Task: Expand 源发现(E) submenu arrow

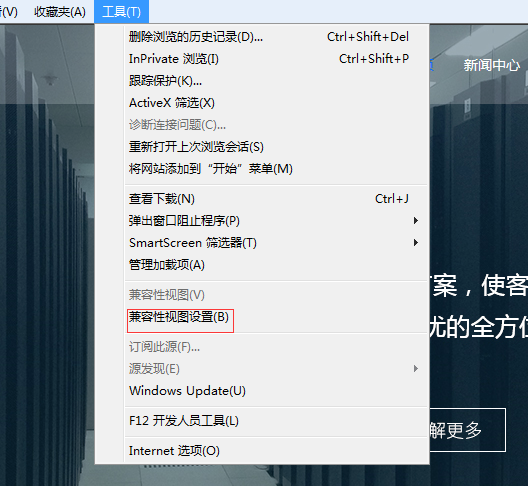Action: click(x=416, y=368)
